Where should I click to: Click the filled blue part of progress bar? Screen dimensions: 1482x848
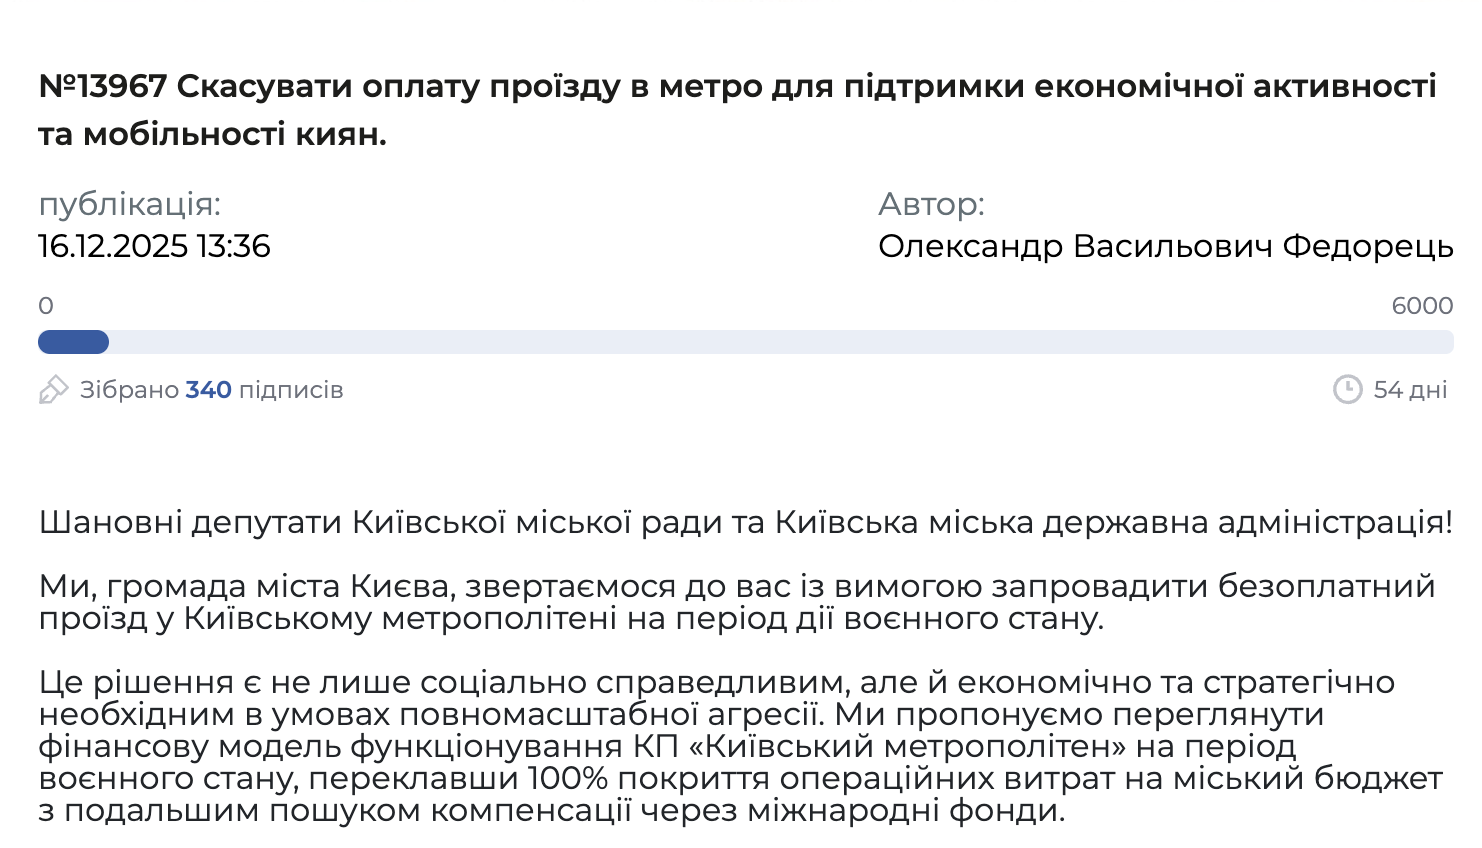point(73,343)
